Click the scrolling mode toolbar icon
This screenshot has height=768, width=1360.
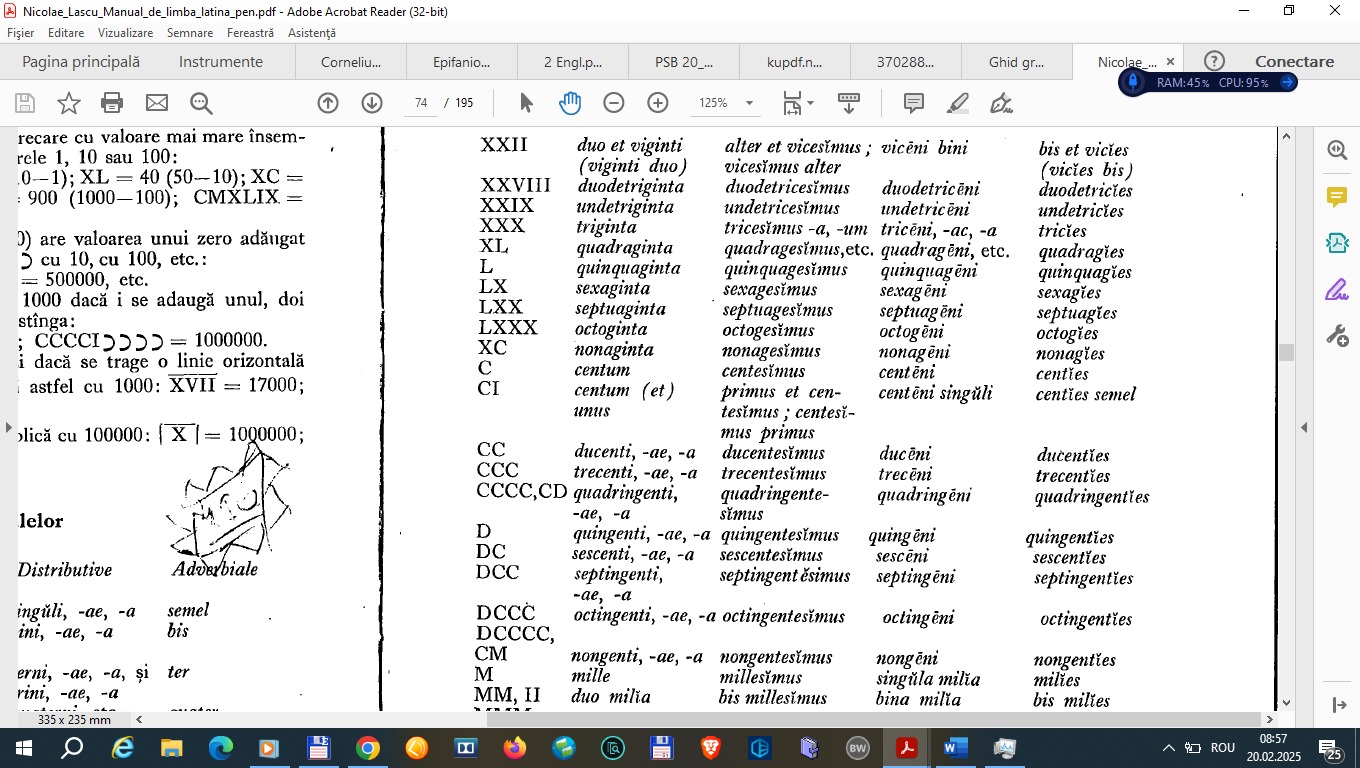pos(849,103)
